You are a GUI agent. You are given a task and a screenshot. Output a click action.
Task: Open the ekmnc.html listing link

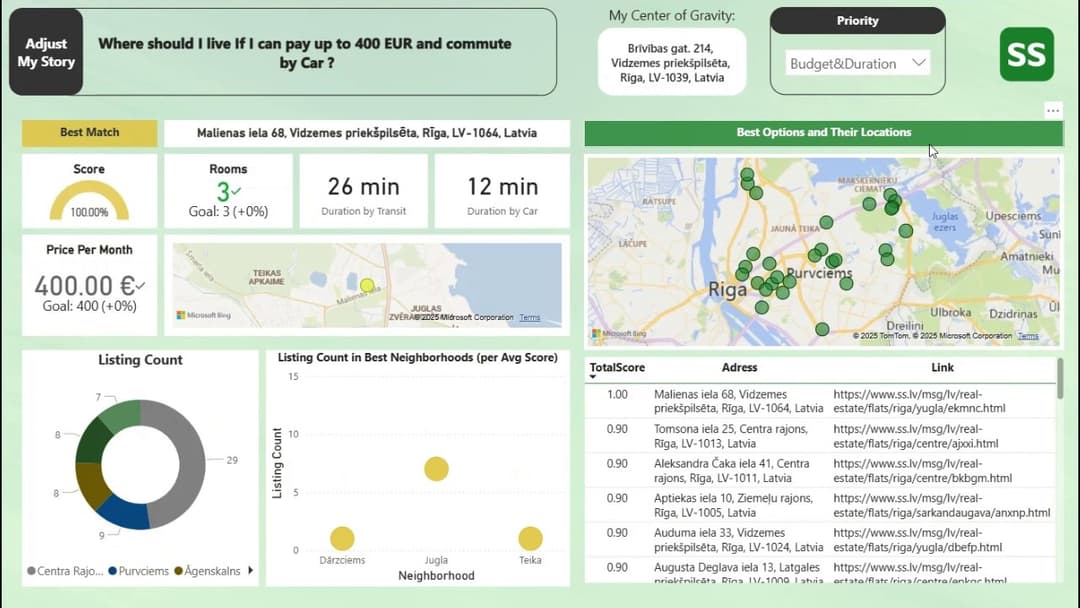920,401
